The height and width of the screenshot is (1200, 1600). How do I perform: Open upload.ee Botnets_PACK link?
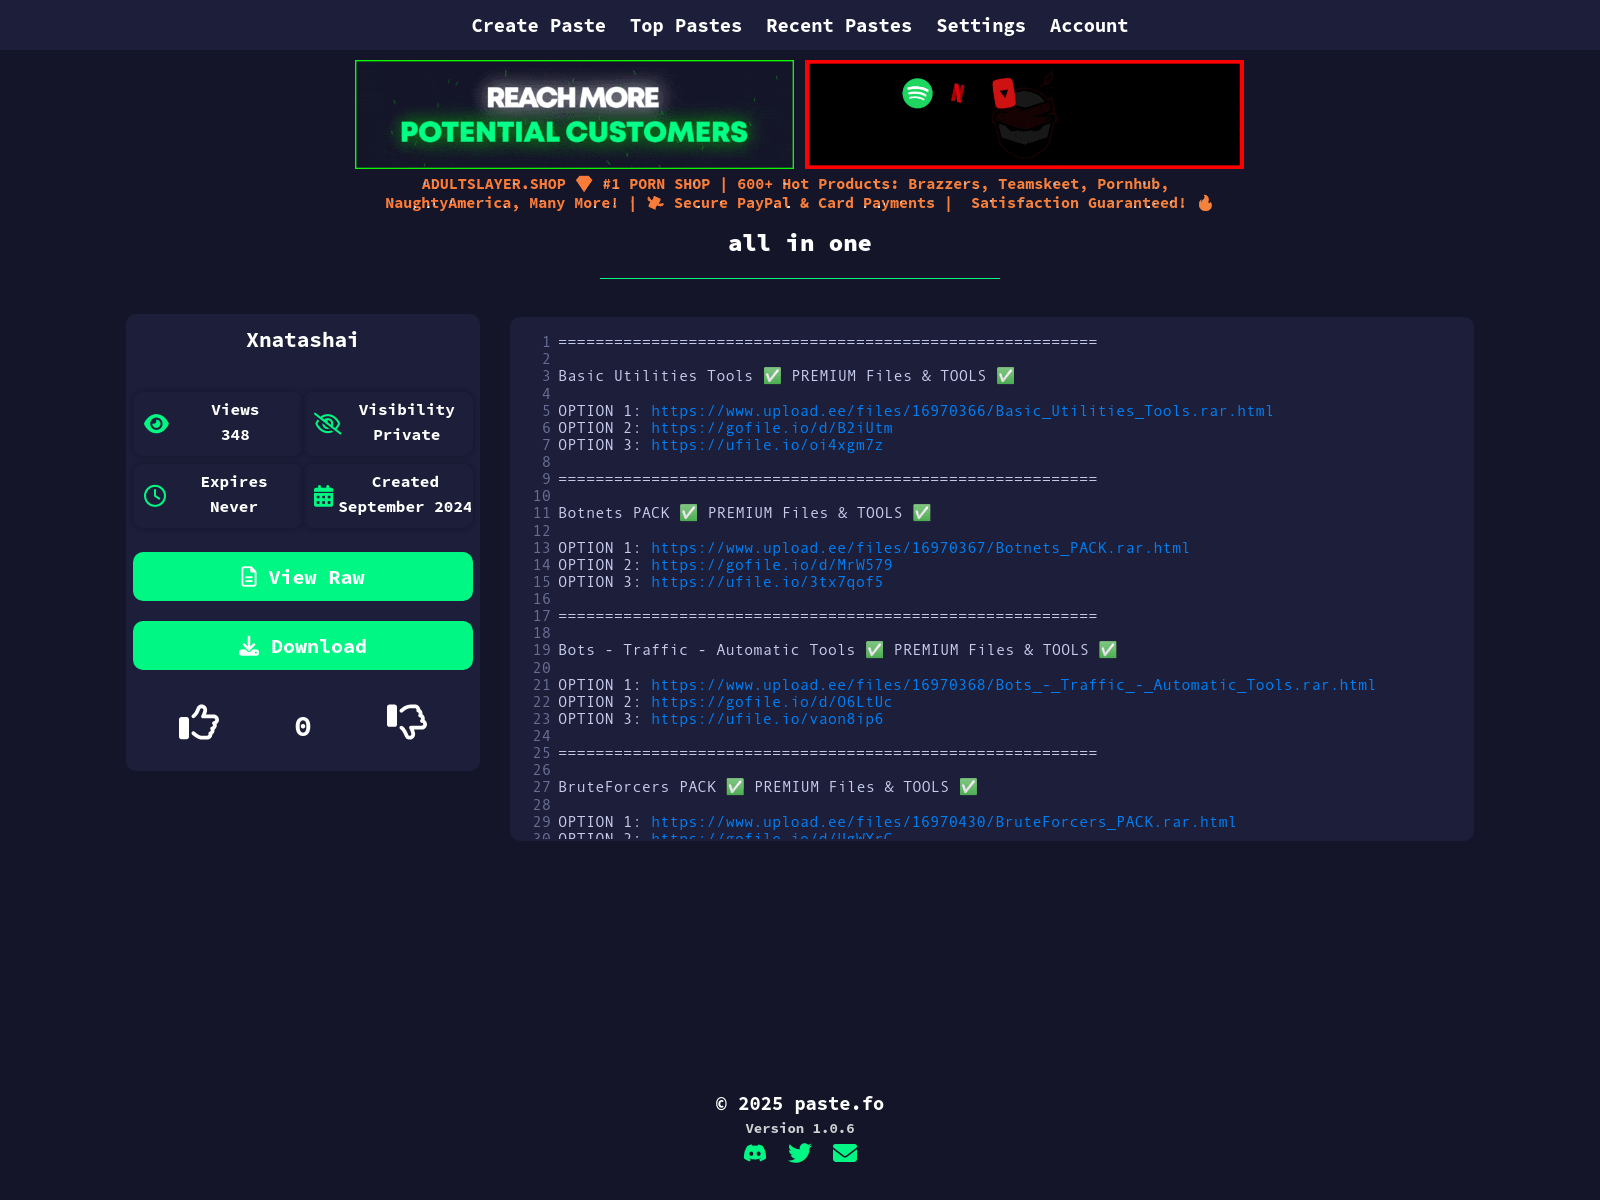click(920, 548)
